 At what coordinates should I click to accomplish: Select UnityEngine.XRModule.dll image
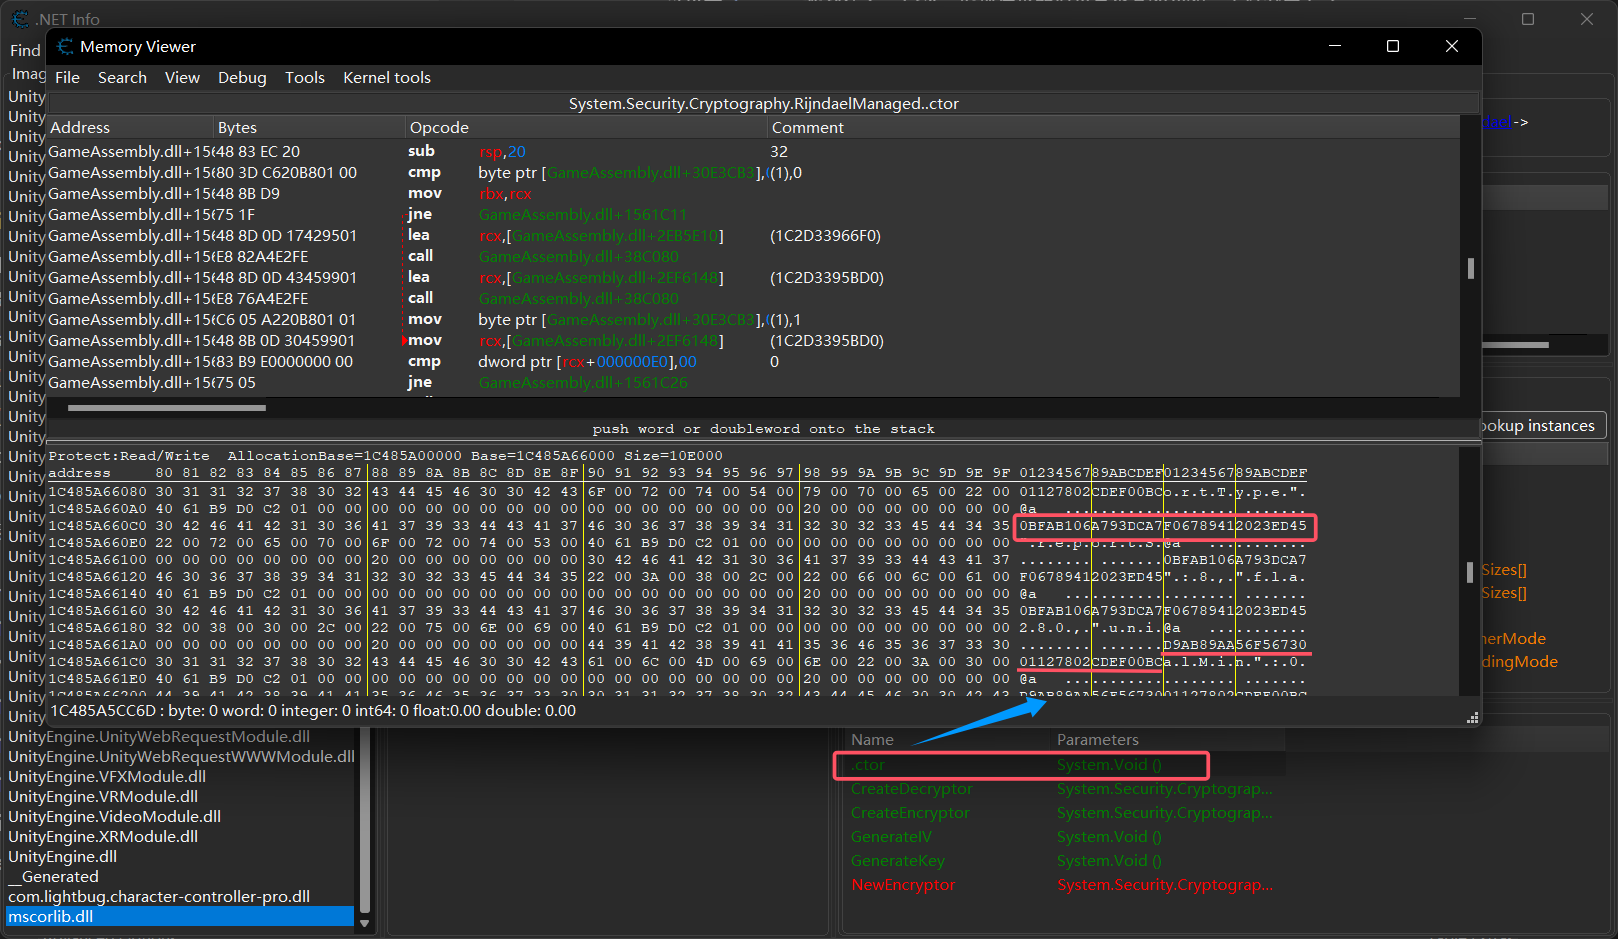(180, 837)
